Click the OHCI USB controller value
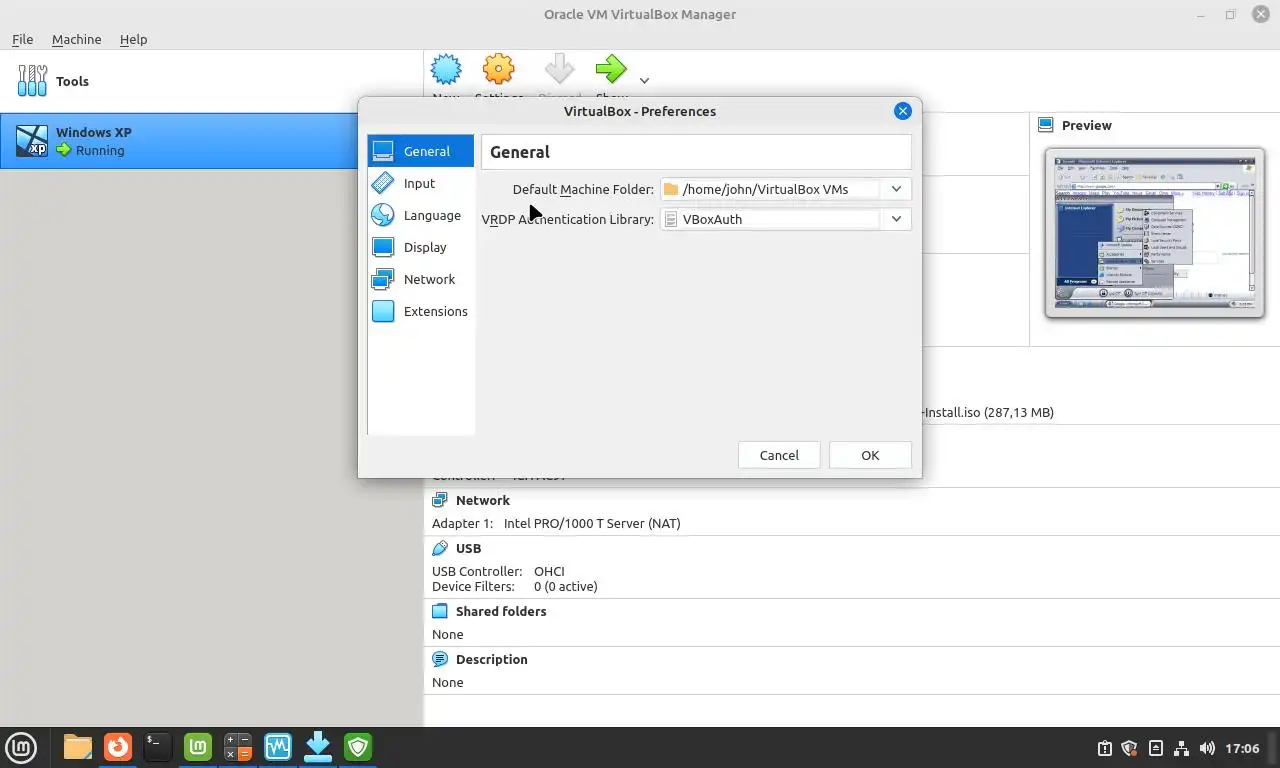This screenshot has height=768, width=1280. pos(550,571)
